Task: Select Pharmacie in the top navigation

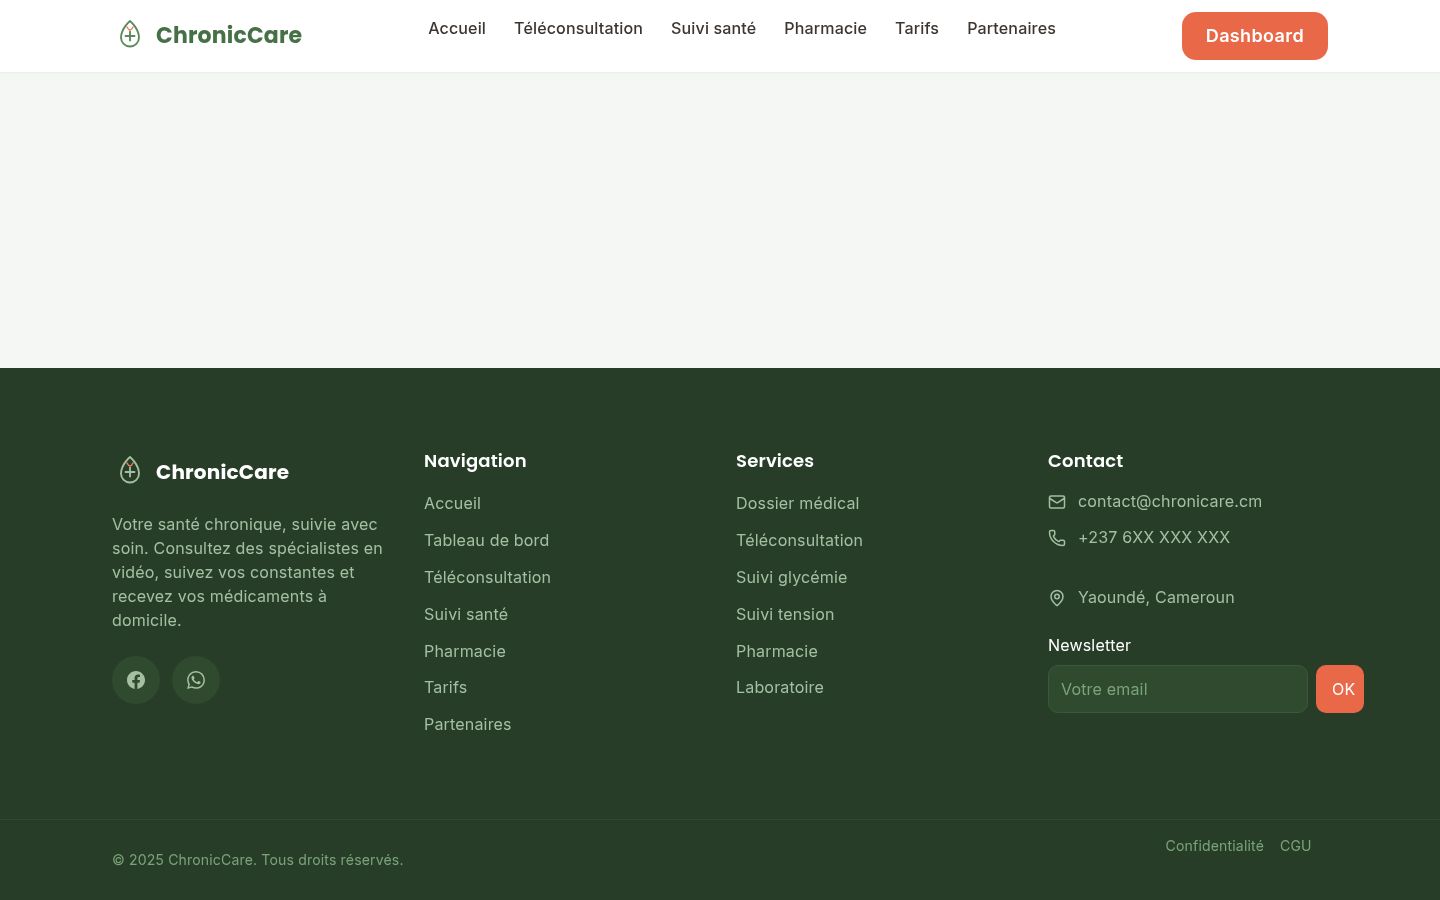Action: (825, 29)
